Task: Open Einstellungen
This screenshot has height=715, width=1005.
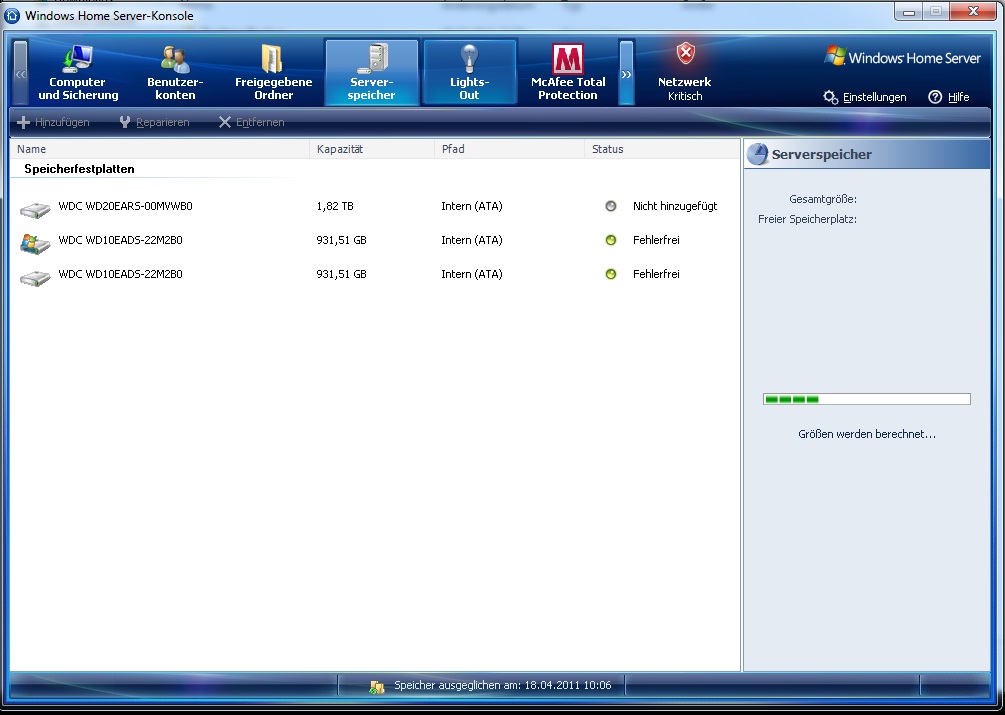Action: pos(865,97)
